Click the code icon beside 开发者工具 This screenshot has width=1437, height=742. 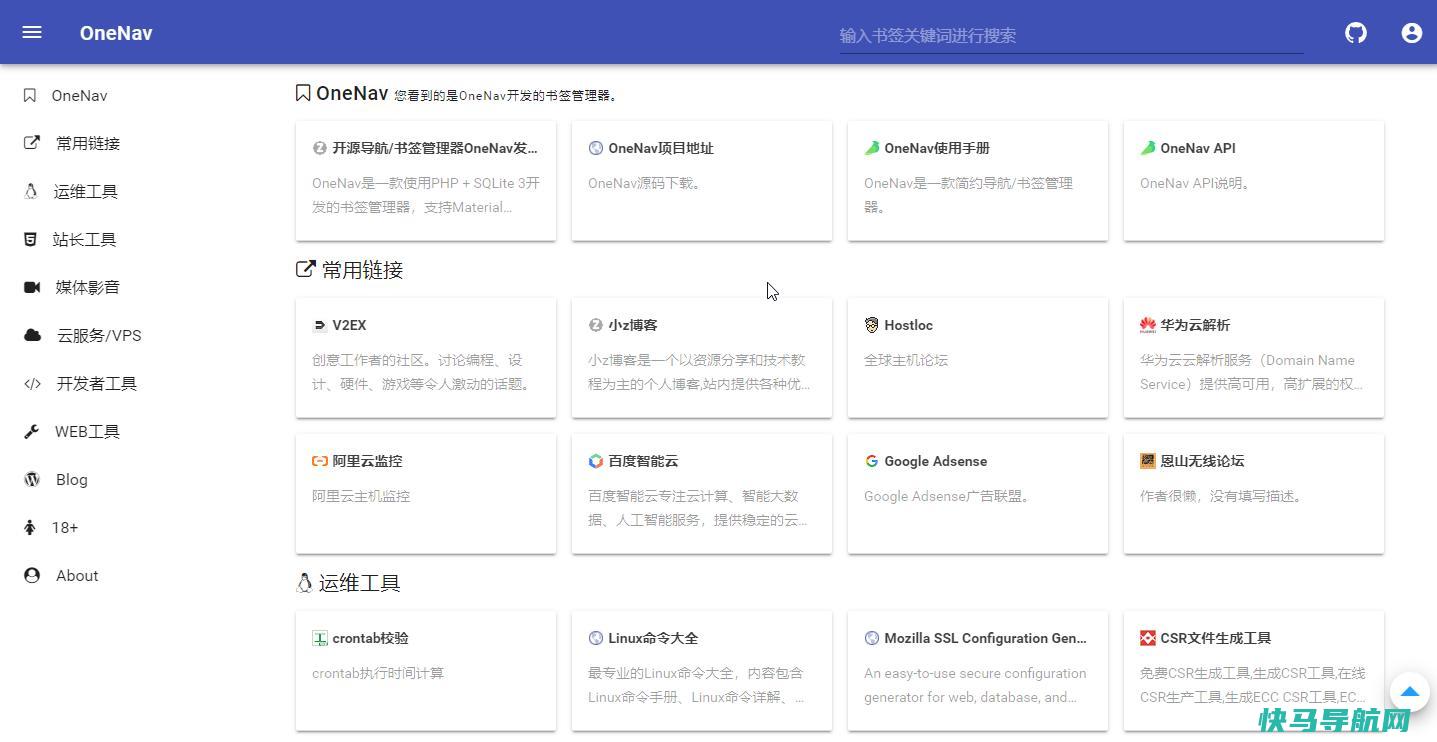coord(33,383)
